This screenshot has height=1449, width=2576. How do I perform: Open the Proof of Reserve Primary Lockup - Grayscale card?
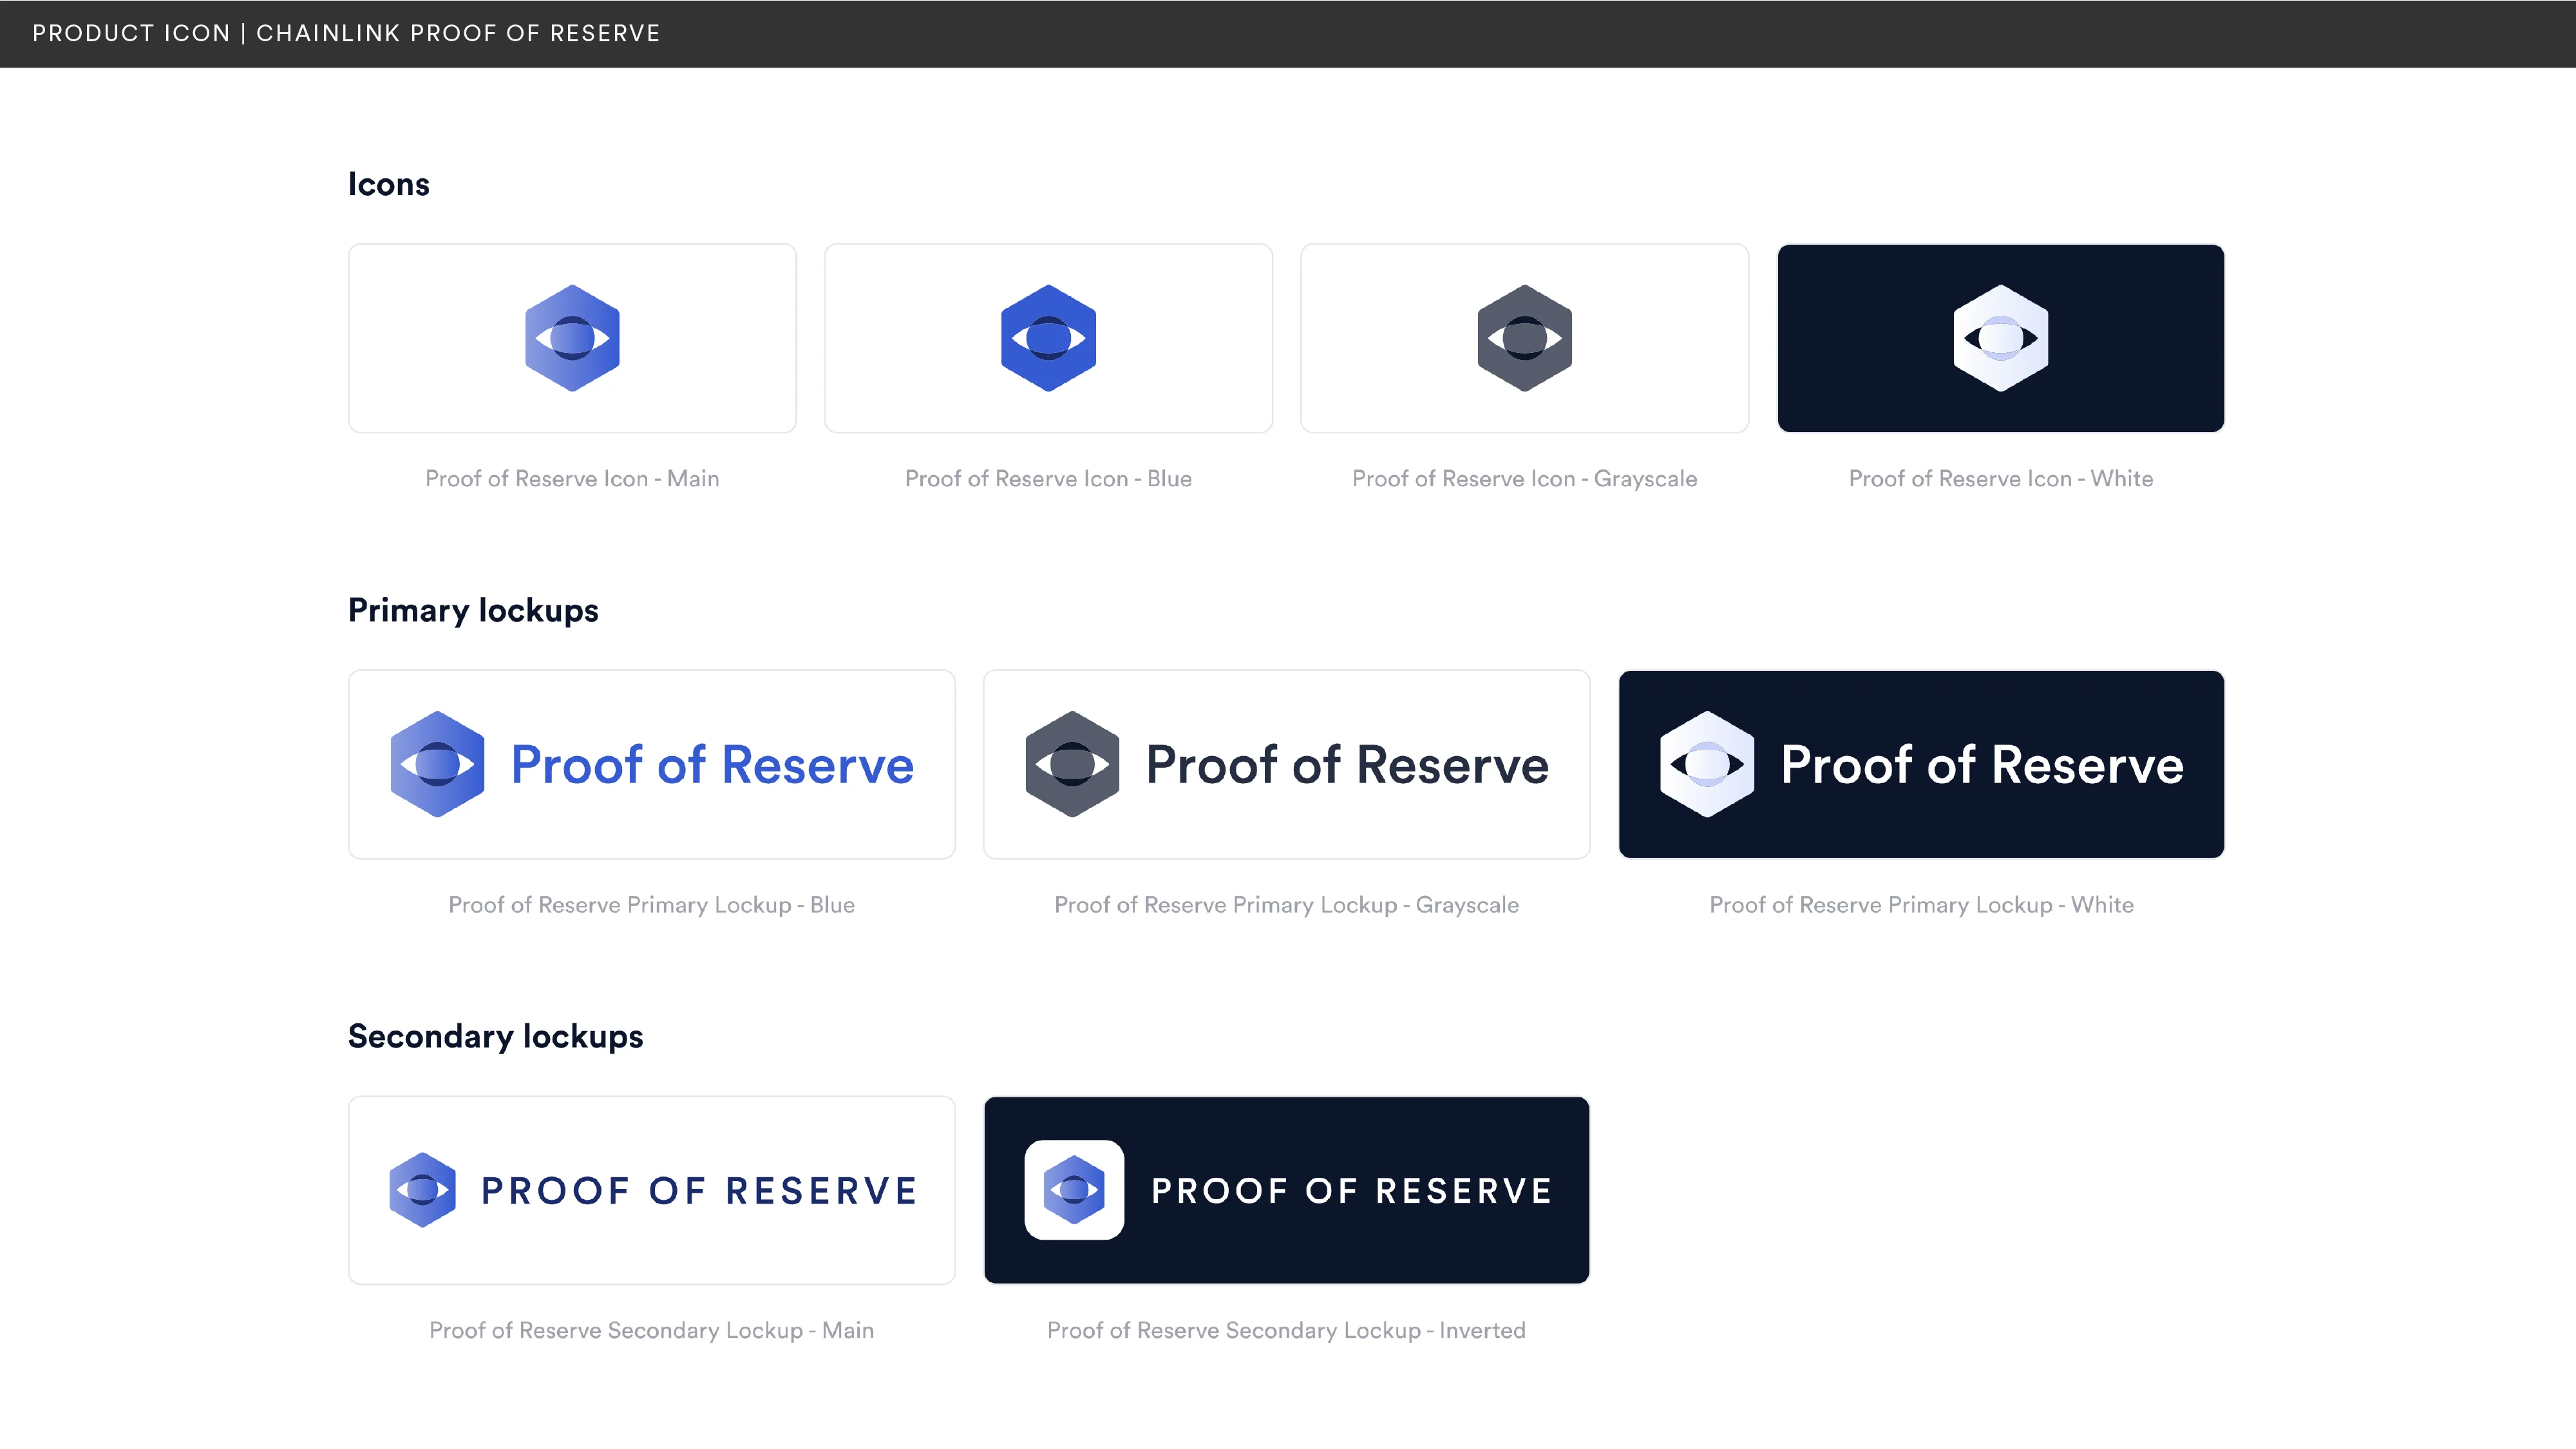[x=1286, y=764]
